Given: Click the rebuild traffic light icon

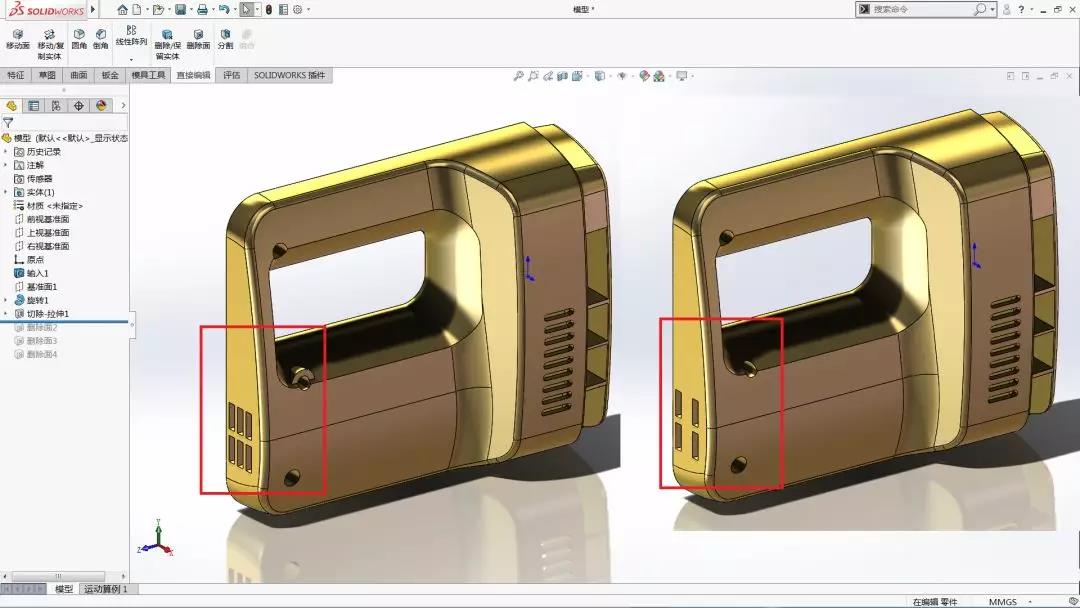Looking at the screenshot, I should tap(267, 9).
